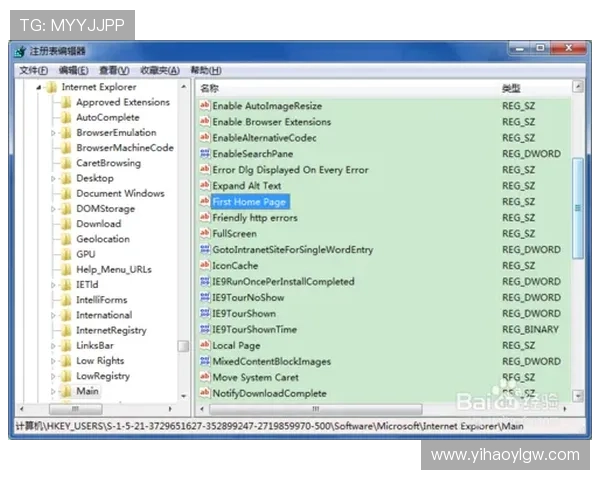This screenshot has height=480, width=600.
Task: Collapse the Internet Explorer tree node
Action: [x=38, y=87]
